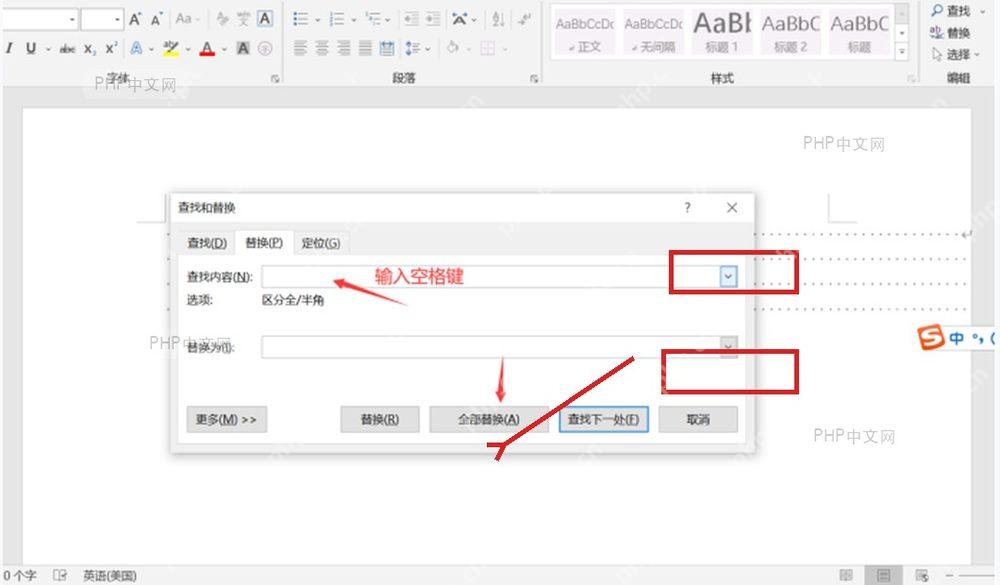Toggle italic formatting
1000x585 pixels.
(x=9, y=48)
